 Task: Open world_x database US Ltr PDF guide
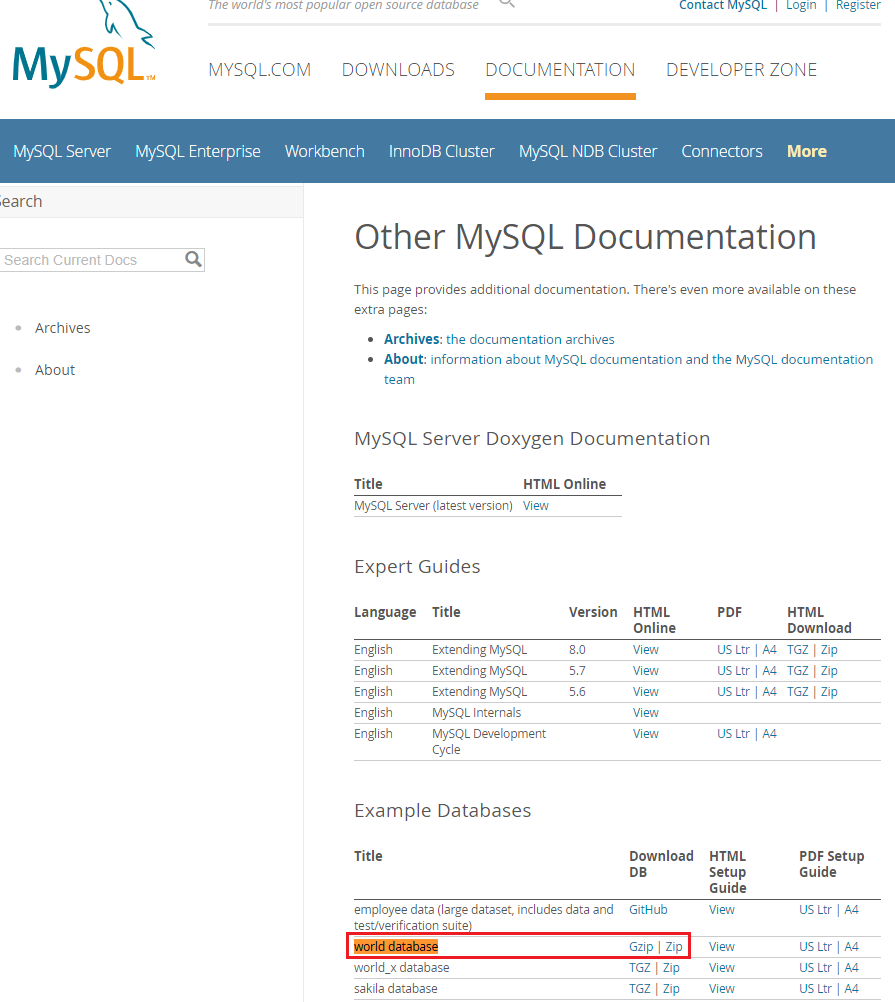(x=815, y=967)
